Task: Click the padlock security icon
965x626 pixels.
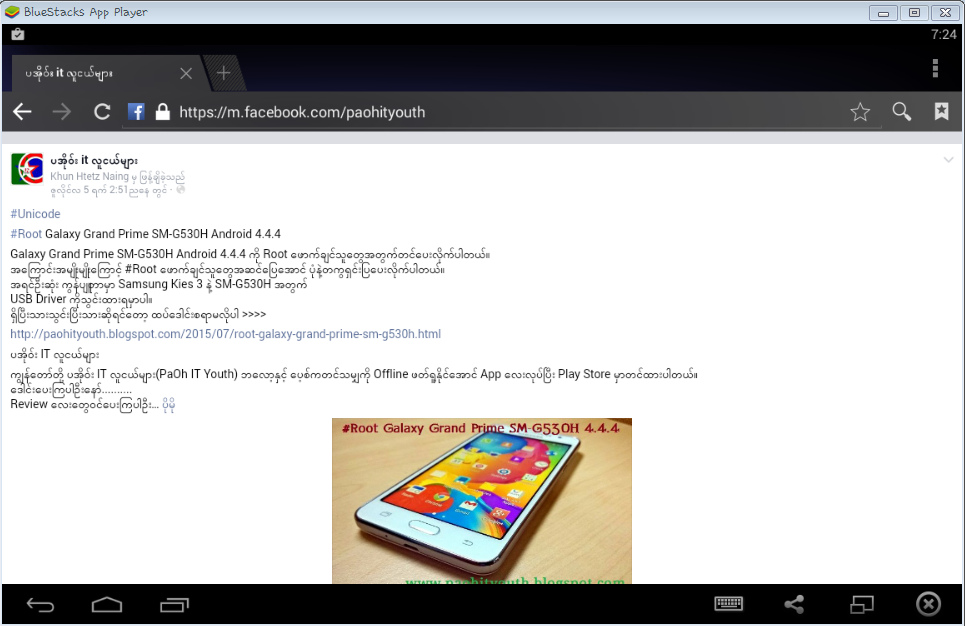Action: (x=162, y=111)
